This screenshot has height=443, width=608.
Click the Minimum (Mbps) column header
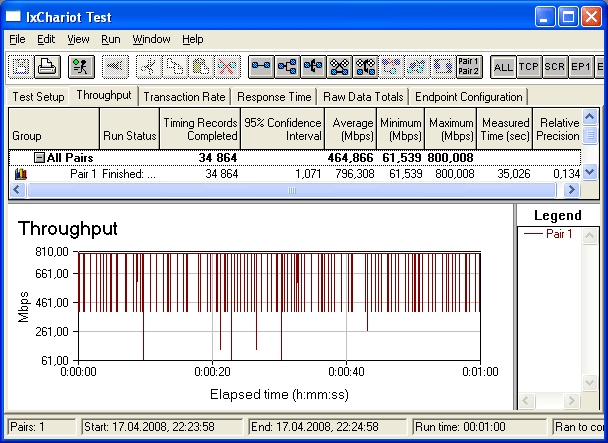[401, 129]
